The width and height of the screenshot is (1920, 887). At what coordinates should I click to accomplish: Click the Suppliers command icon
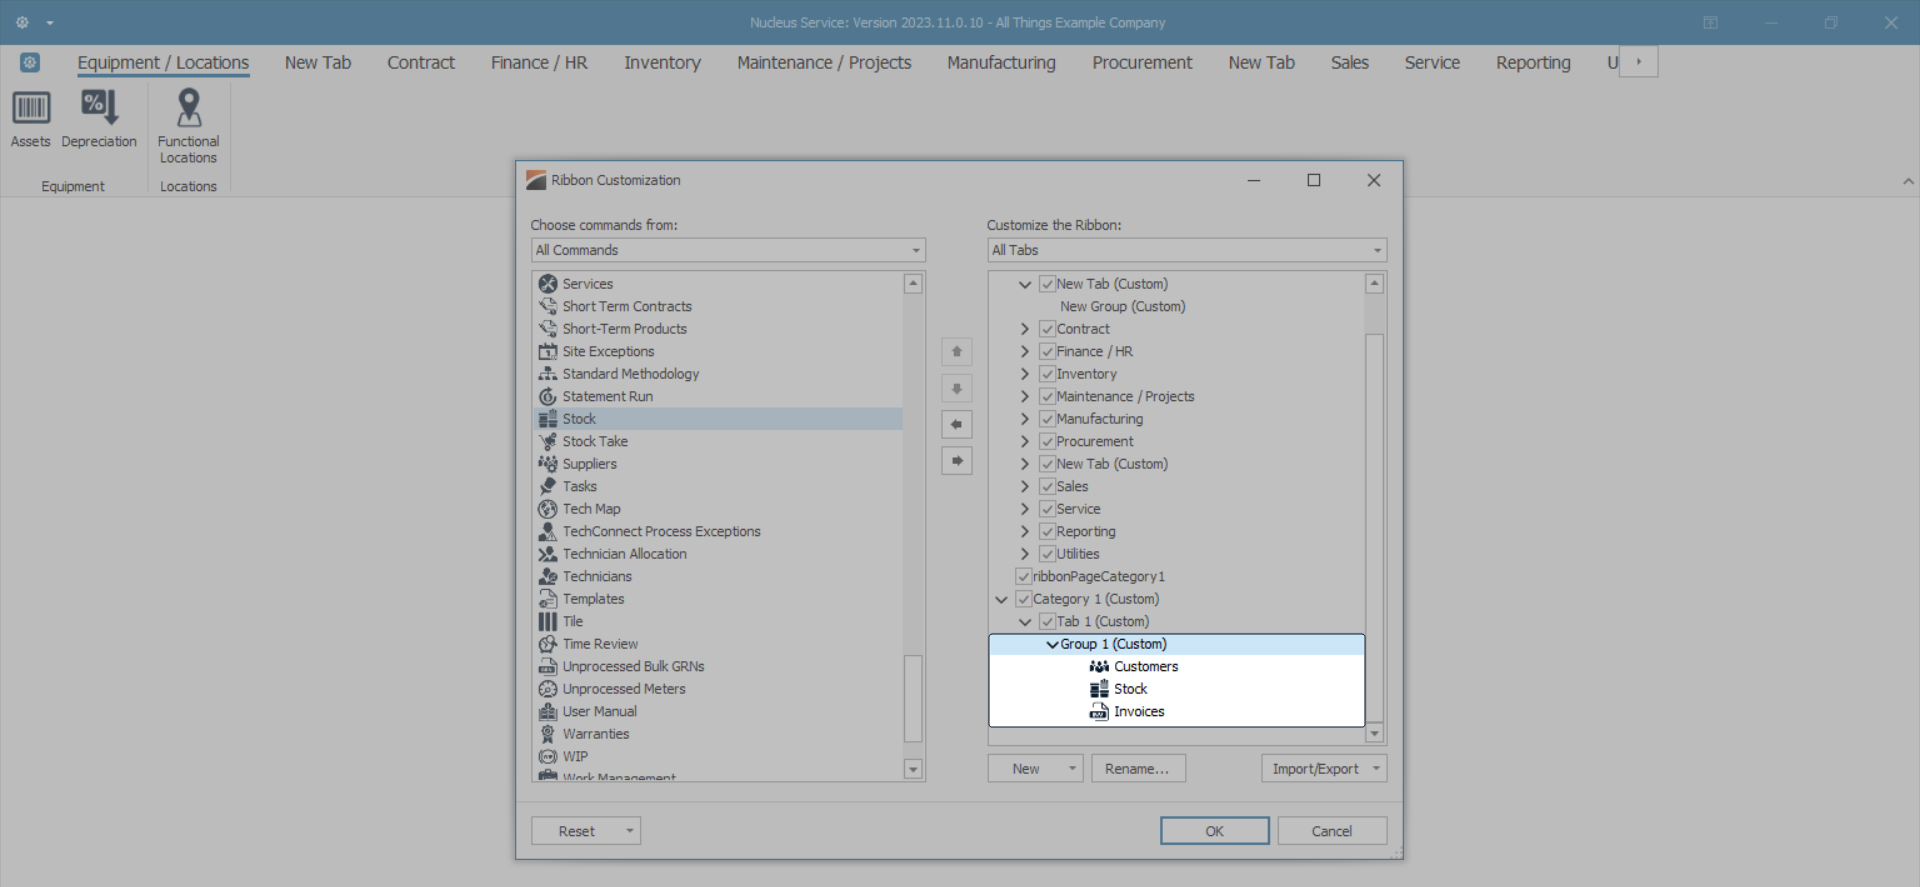[x=548, y=464]
